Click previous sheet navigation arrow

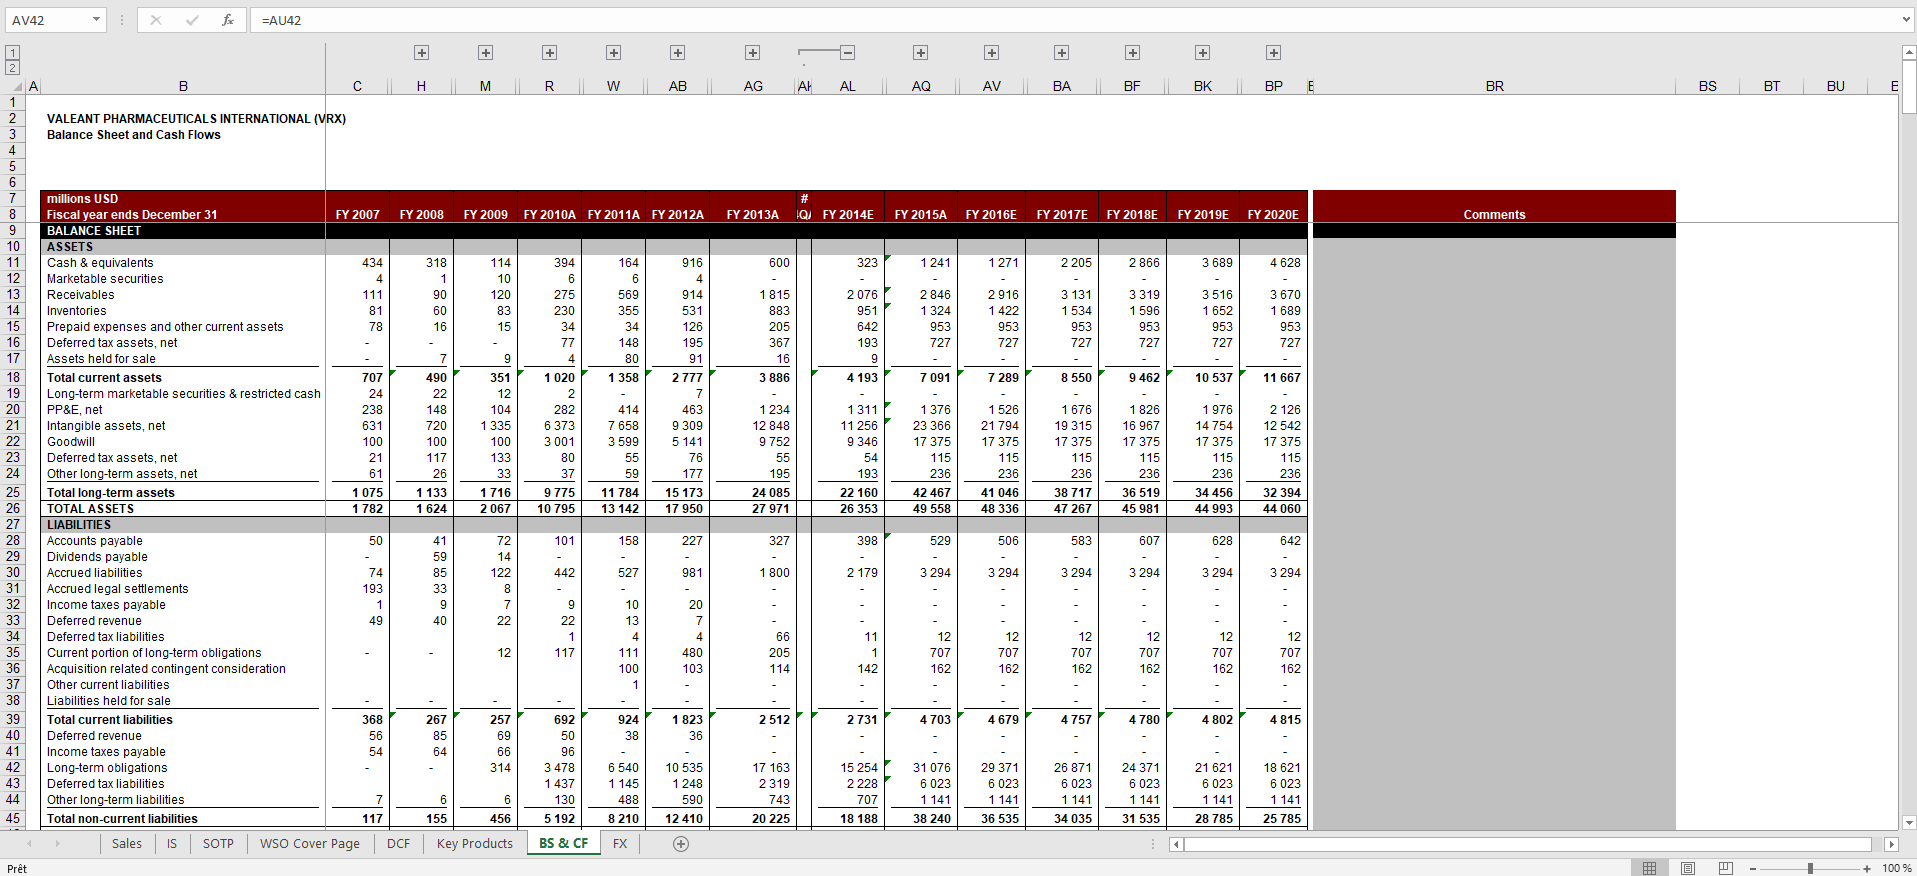coord(29,844)
